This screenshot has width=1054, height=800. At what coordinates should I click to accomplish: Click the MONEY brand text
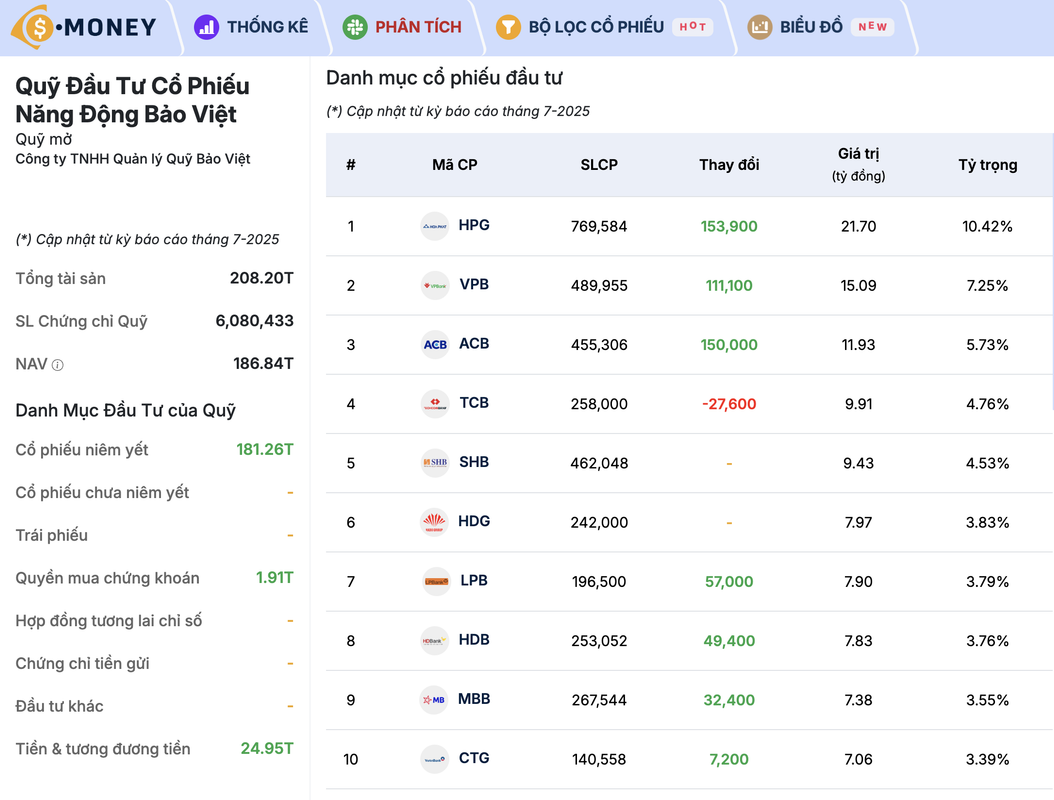110,27
